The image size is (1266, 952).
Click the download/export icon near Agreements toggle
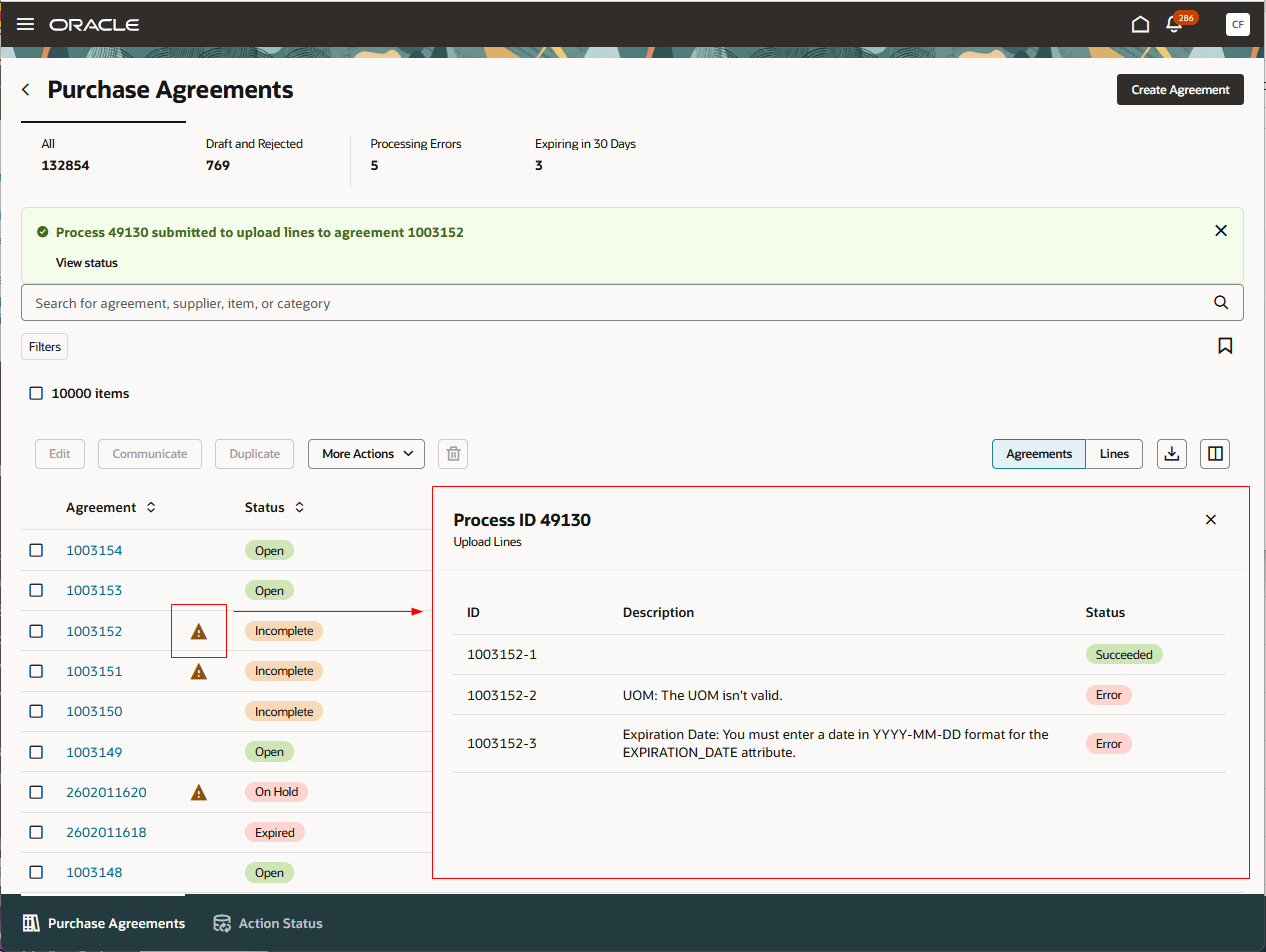coord(1171,453)
